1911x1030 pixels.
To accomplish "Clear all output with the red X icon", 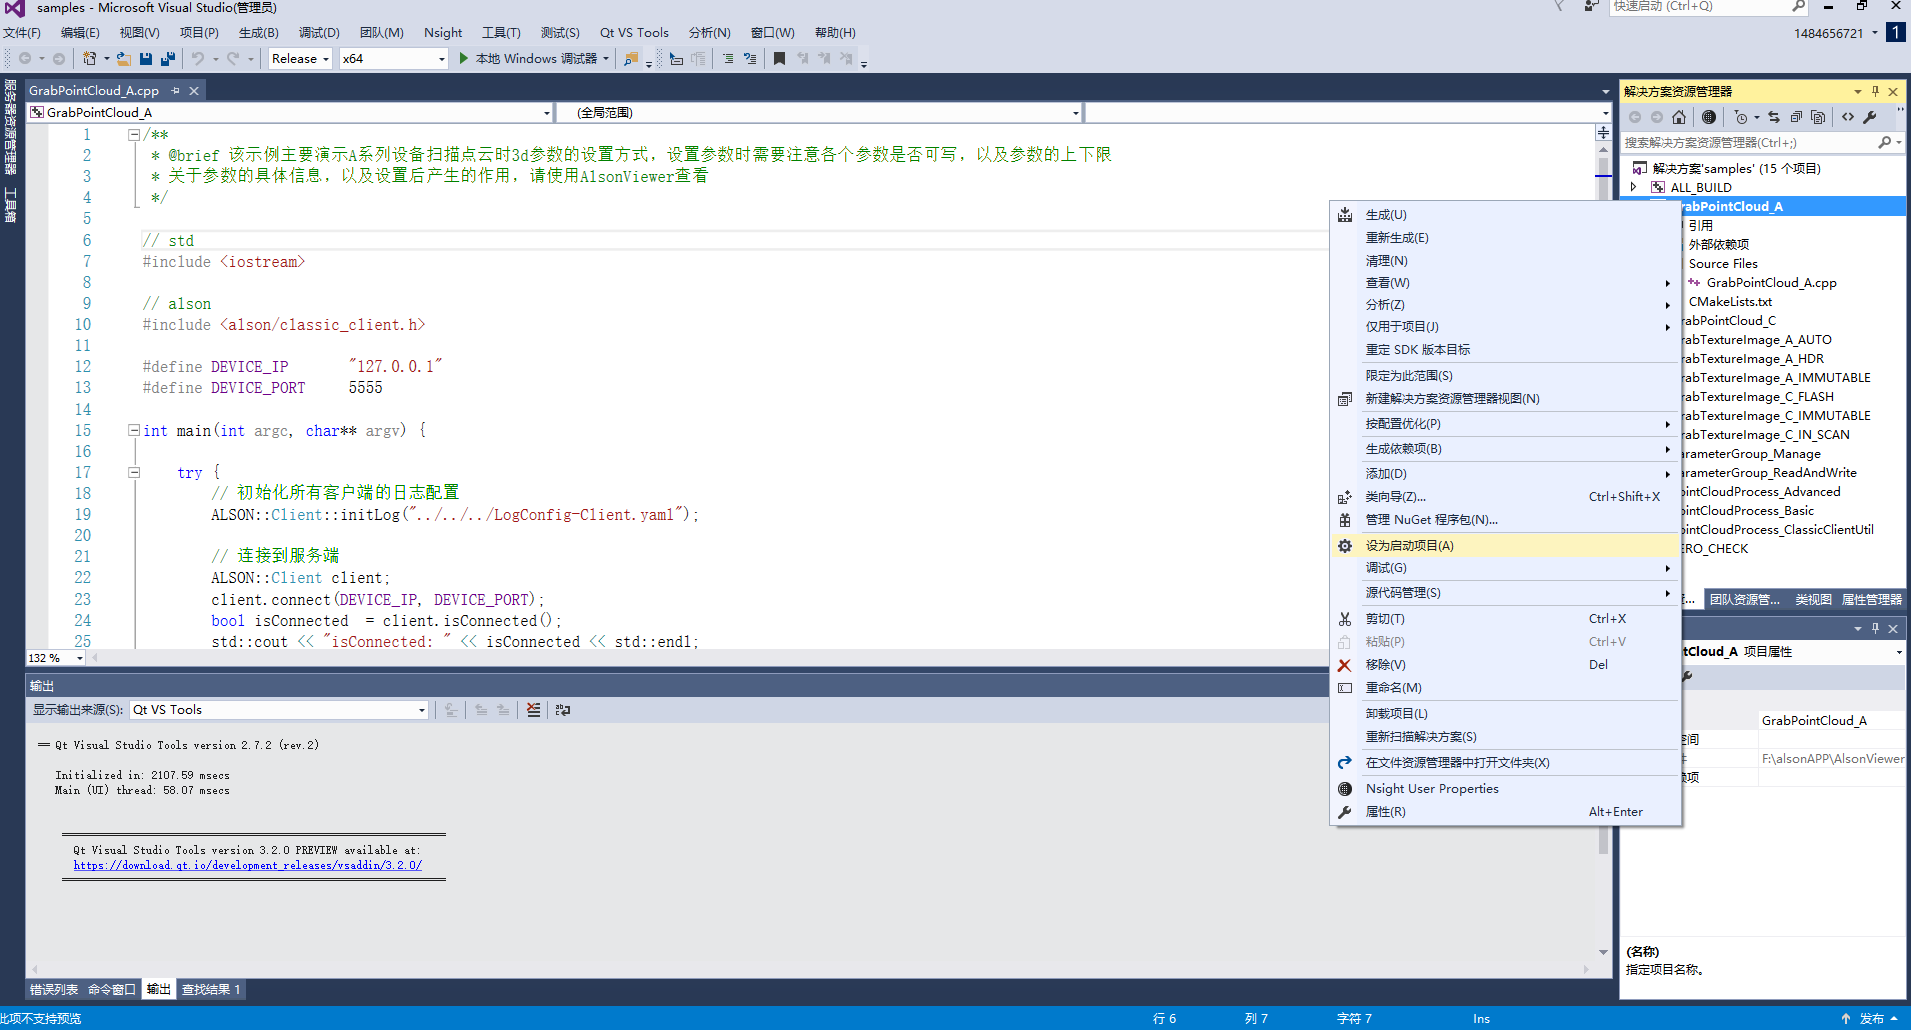I will coord(533,710).
